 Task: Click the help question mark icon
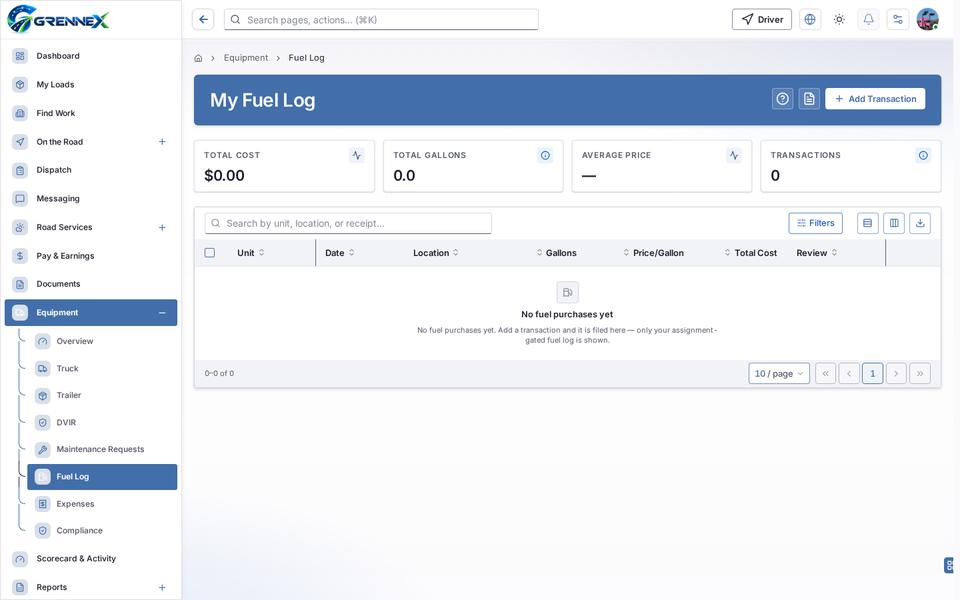(x=782, y=99)
